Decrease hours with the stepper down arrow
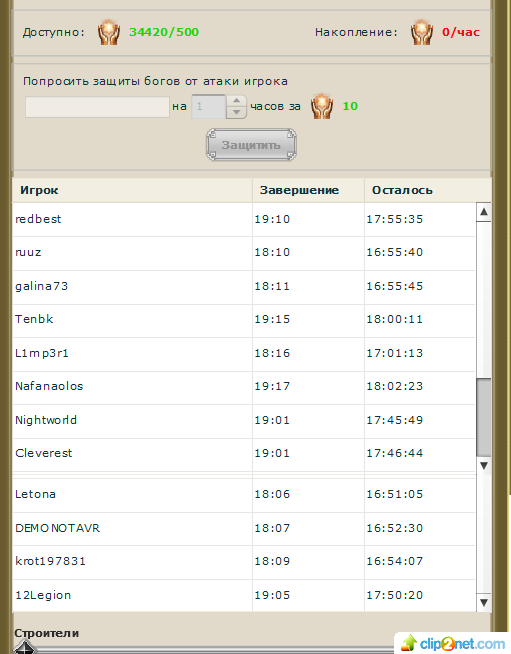This screenshot has height=654, width=511. 237,112
